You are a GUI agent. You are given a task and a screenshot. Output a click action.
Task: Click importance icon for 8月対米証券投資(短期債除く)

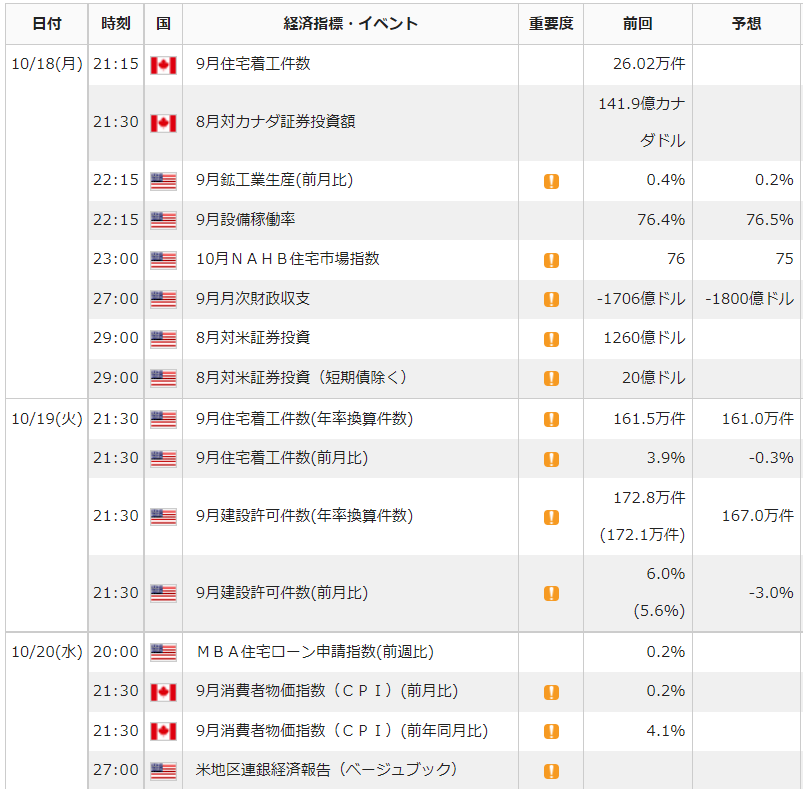click(x=551, y=378)
